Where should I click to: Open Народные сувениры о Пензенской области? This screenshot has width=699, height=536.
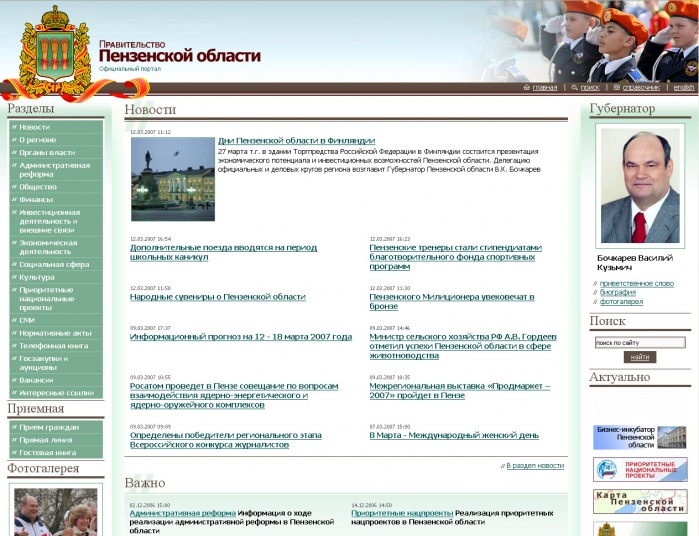(218, 297)
